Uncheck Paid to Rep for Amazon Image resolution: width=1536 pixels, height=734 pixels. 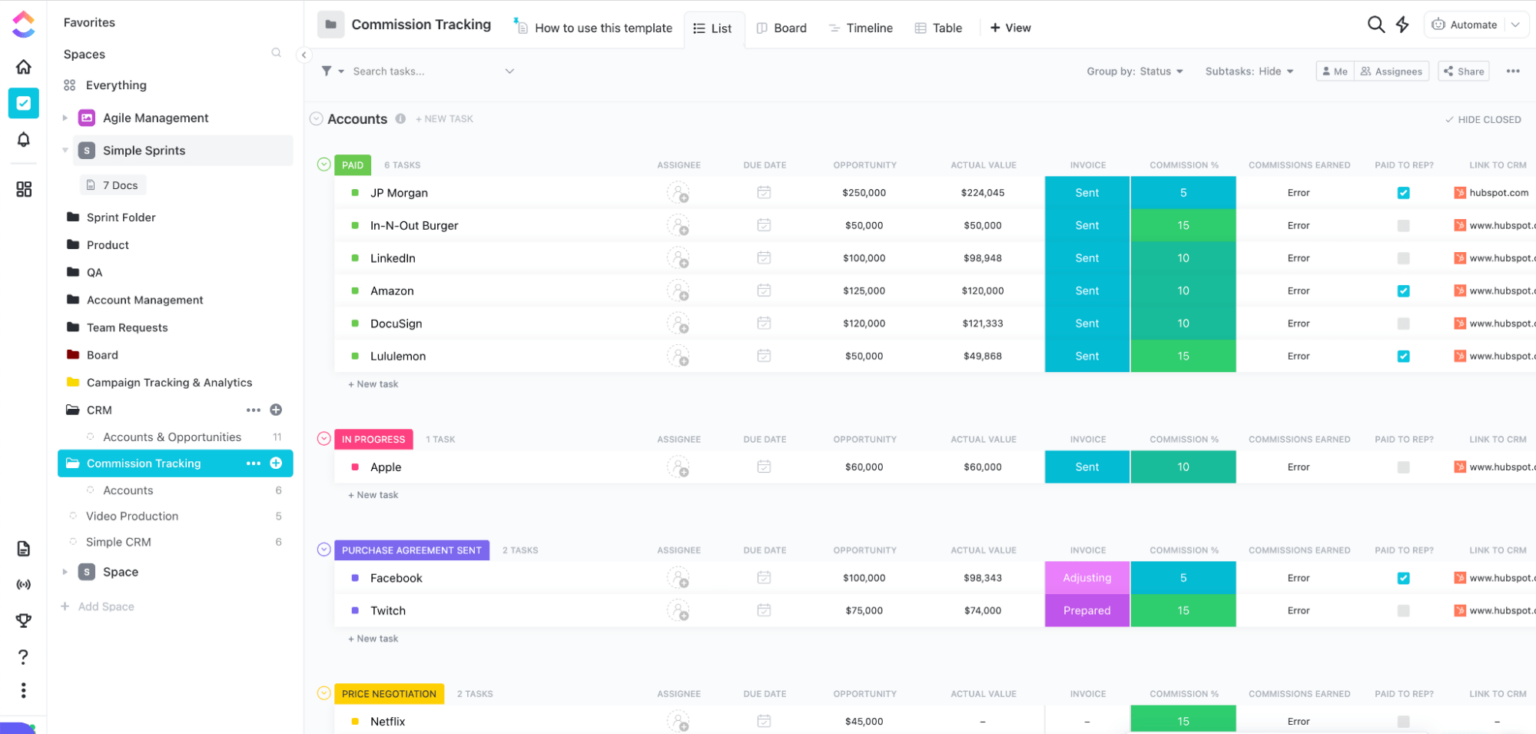1403,290
